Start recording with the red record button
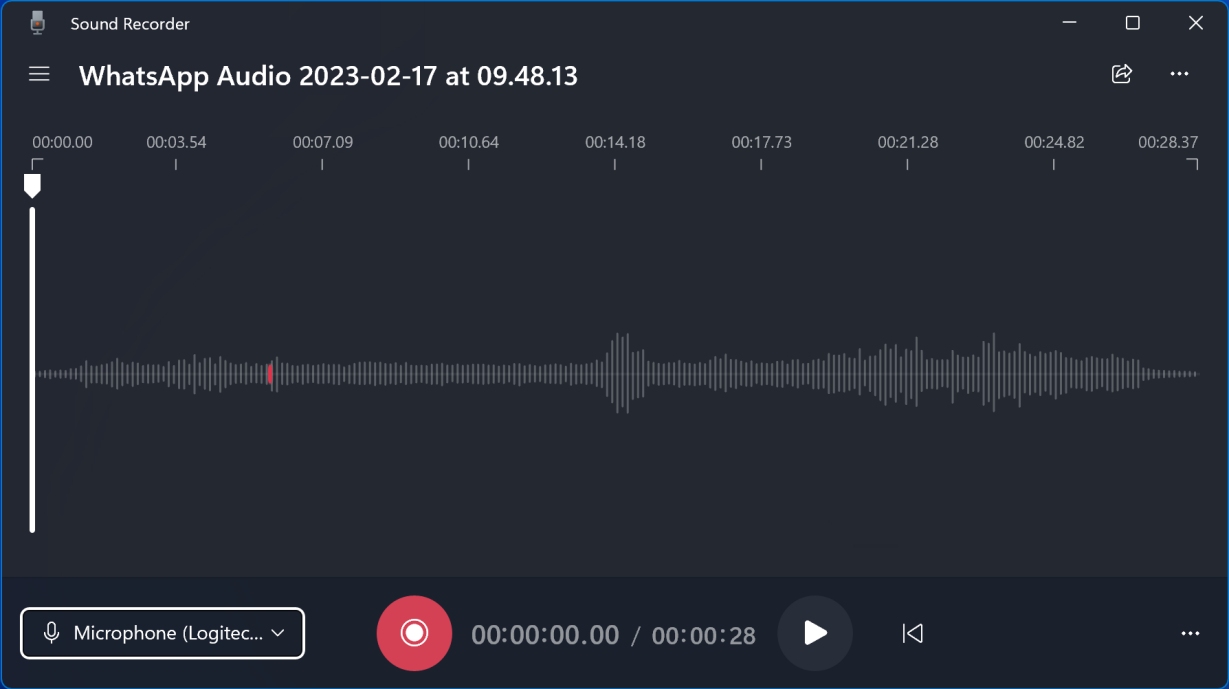1229x689 pixels. coord(414,633)
